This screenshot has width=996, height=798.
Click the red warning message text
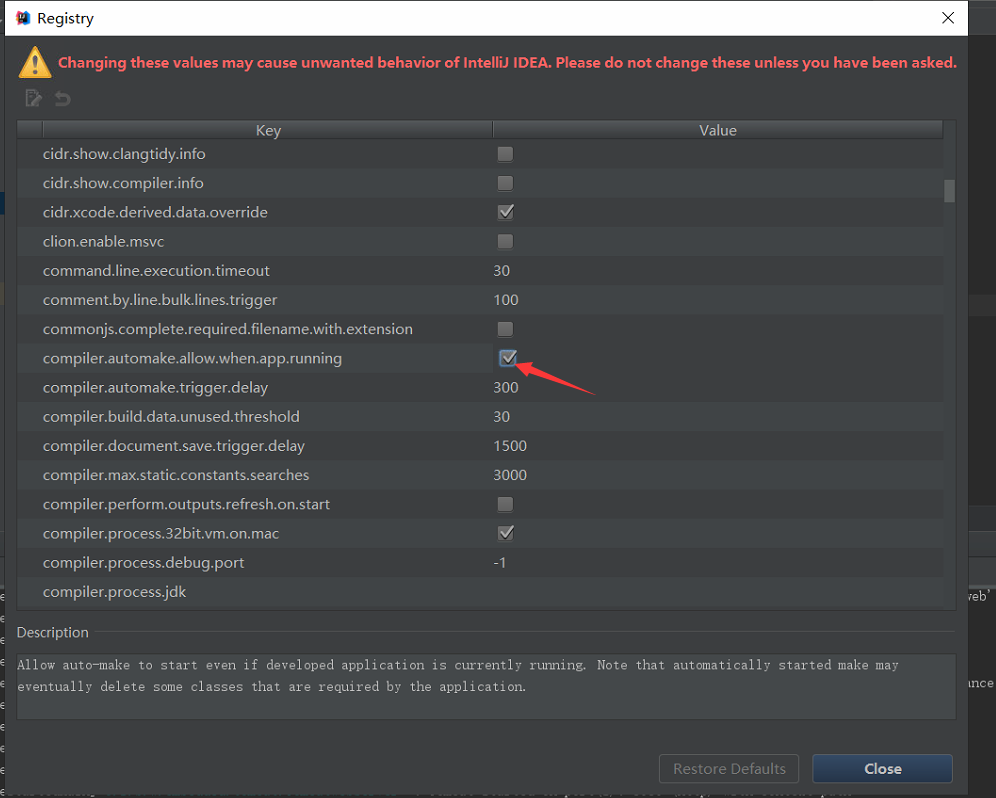(x=507, y=63)
